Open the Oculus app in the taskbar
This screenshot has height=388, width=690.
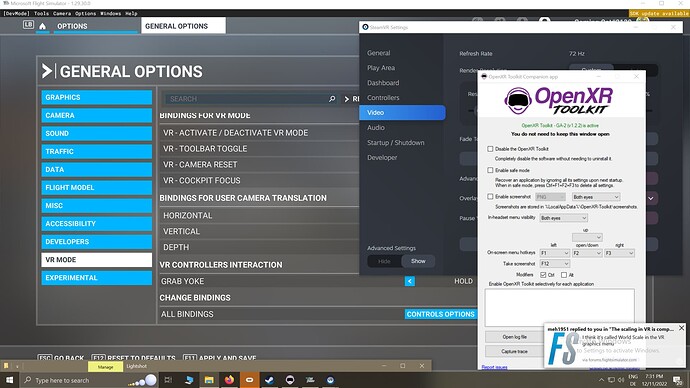point(250,380)
